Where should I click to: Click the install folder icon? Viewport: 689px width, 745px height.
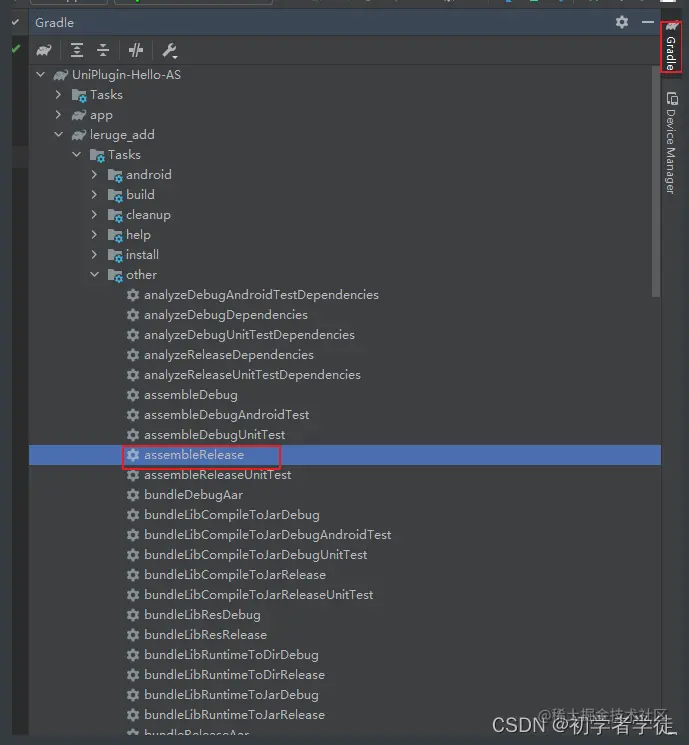click(115, 255)
